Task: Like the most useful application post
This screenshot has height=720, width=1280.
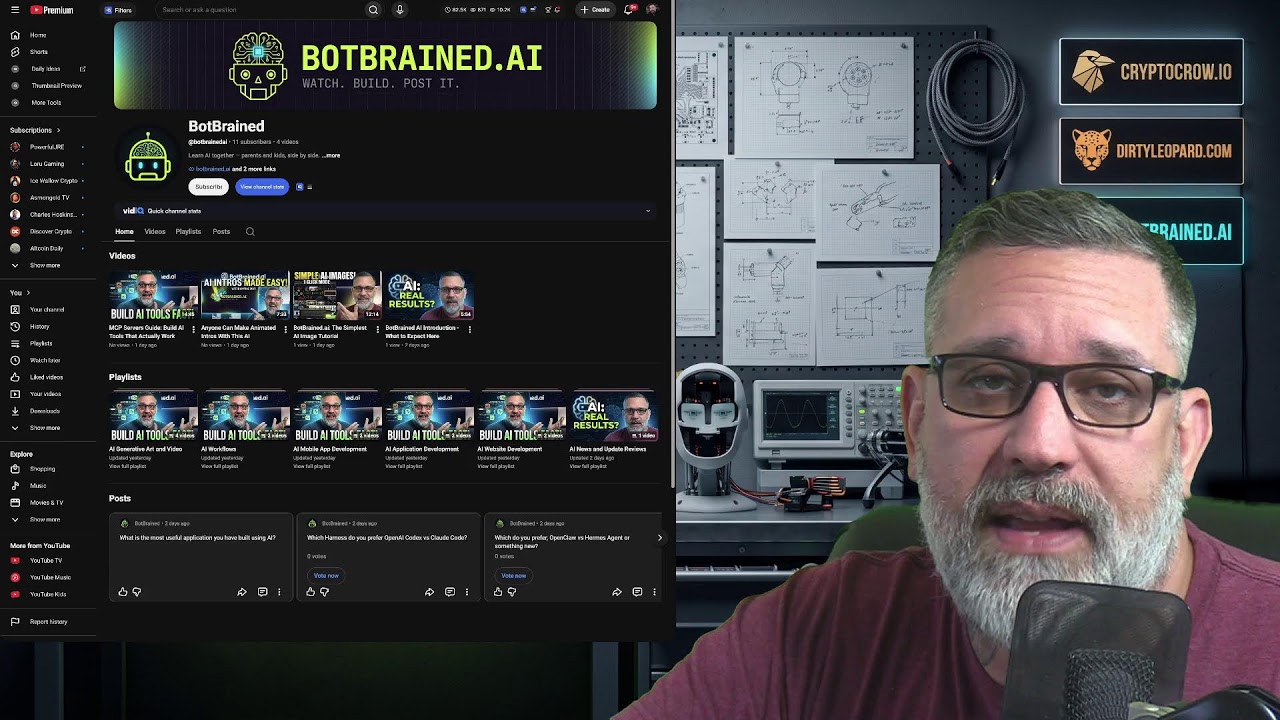Action: pos(123,592)
